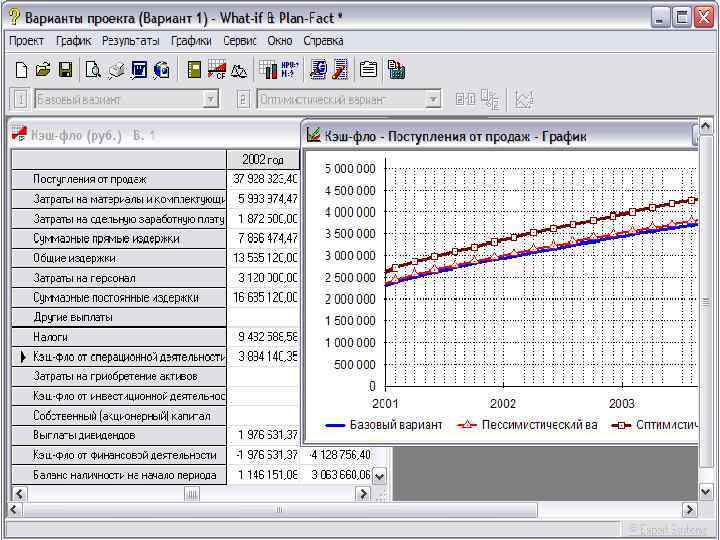720x540 pixels.
Task: Open the График menu
Action: tap(73, 41)
